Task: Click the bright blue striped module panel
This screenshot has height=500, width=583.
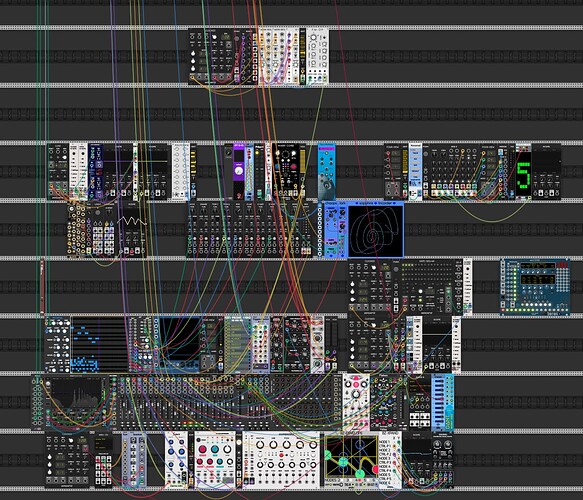Action: (x=442, y=402)
